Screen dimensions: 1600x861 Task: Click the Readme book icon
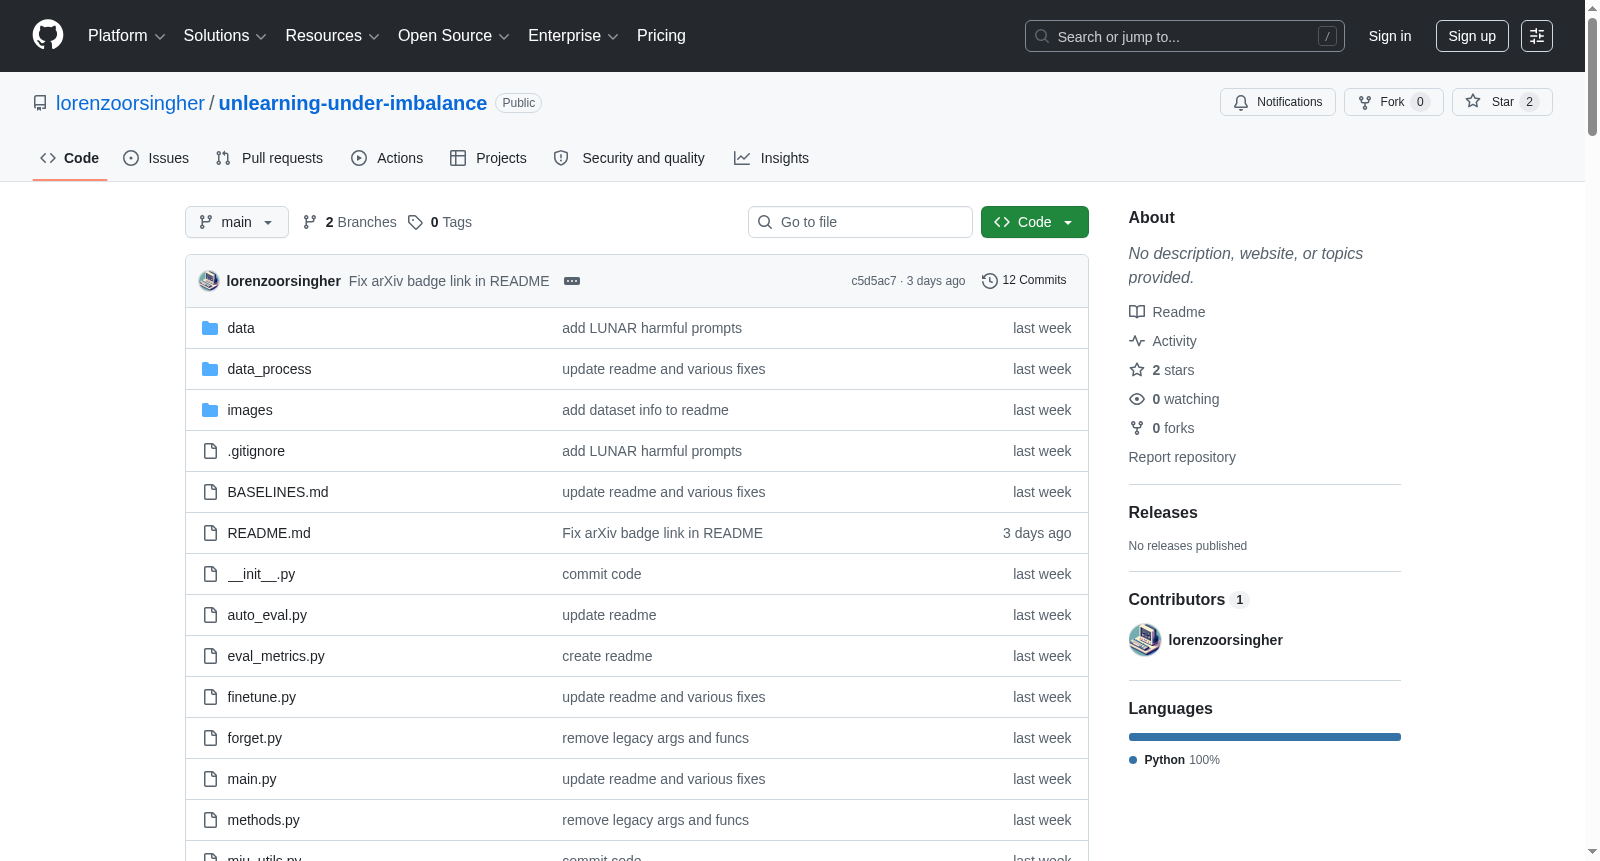click(1137, 312)
